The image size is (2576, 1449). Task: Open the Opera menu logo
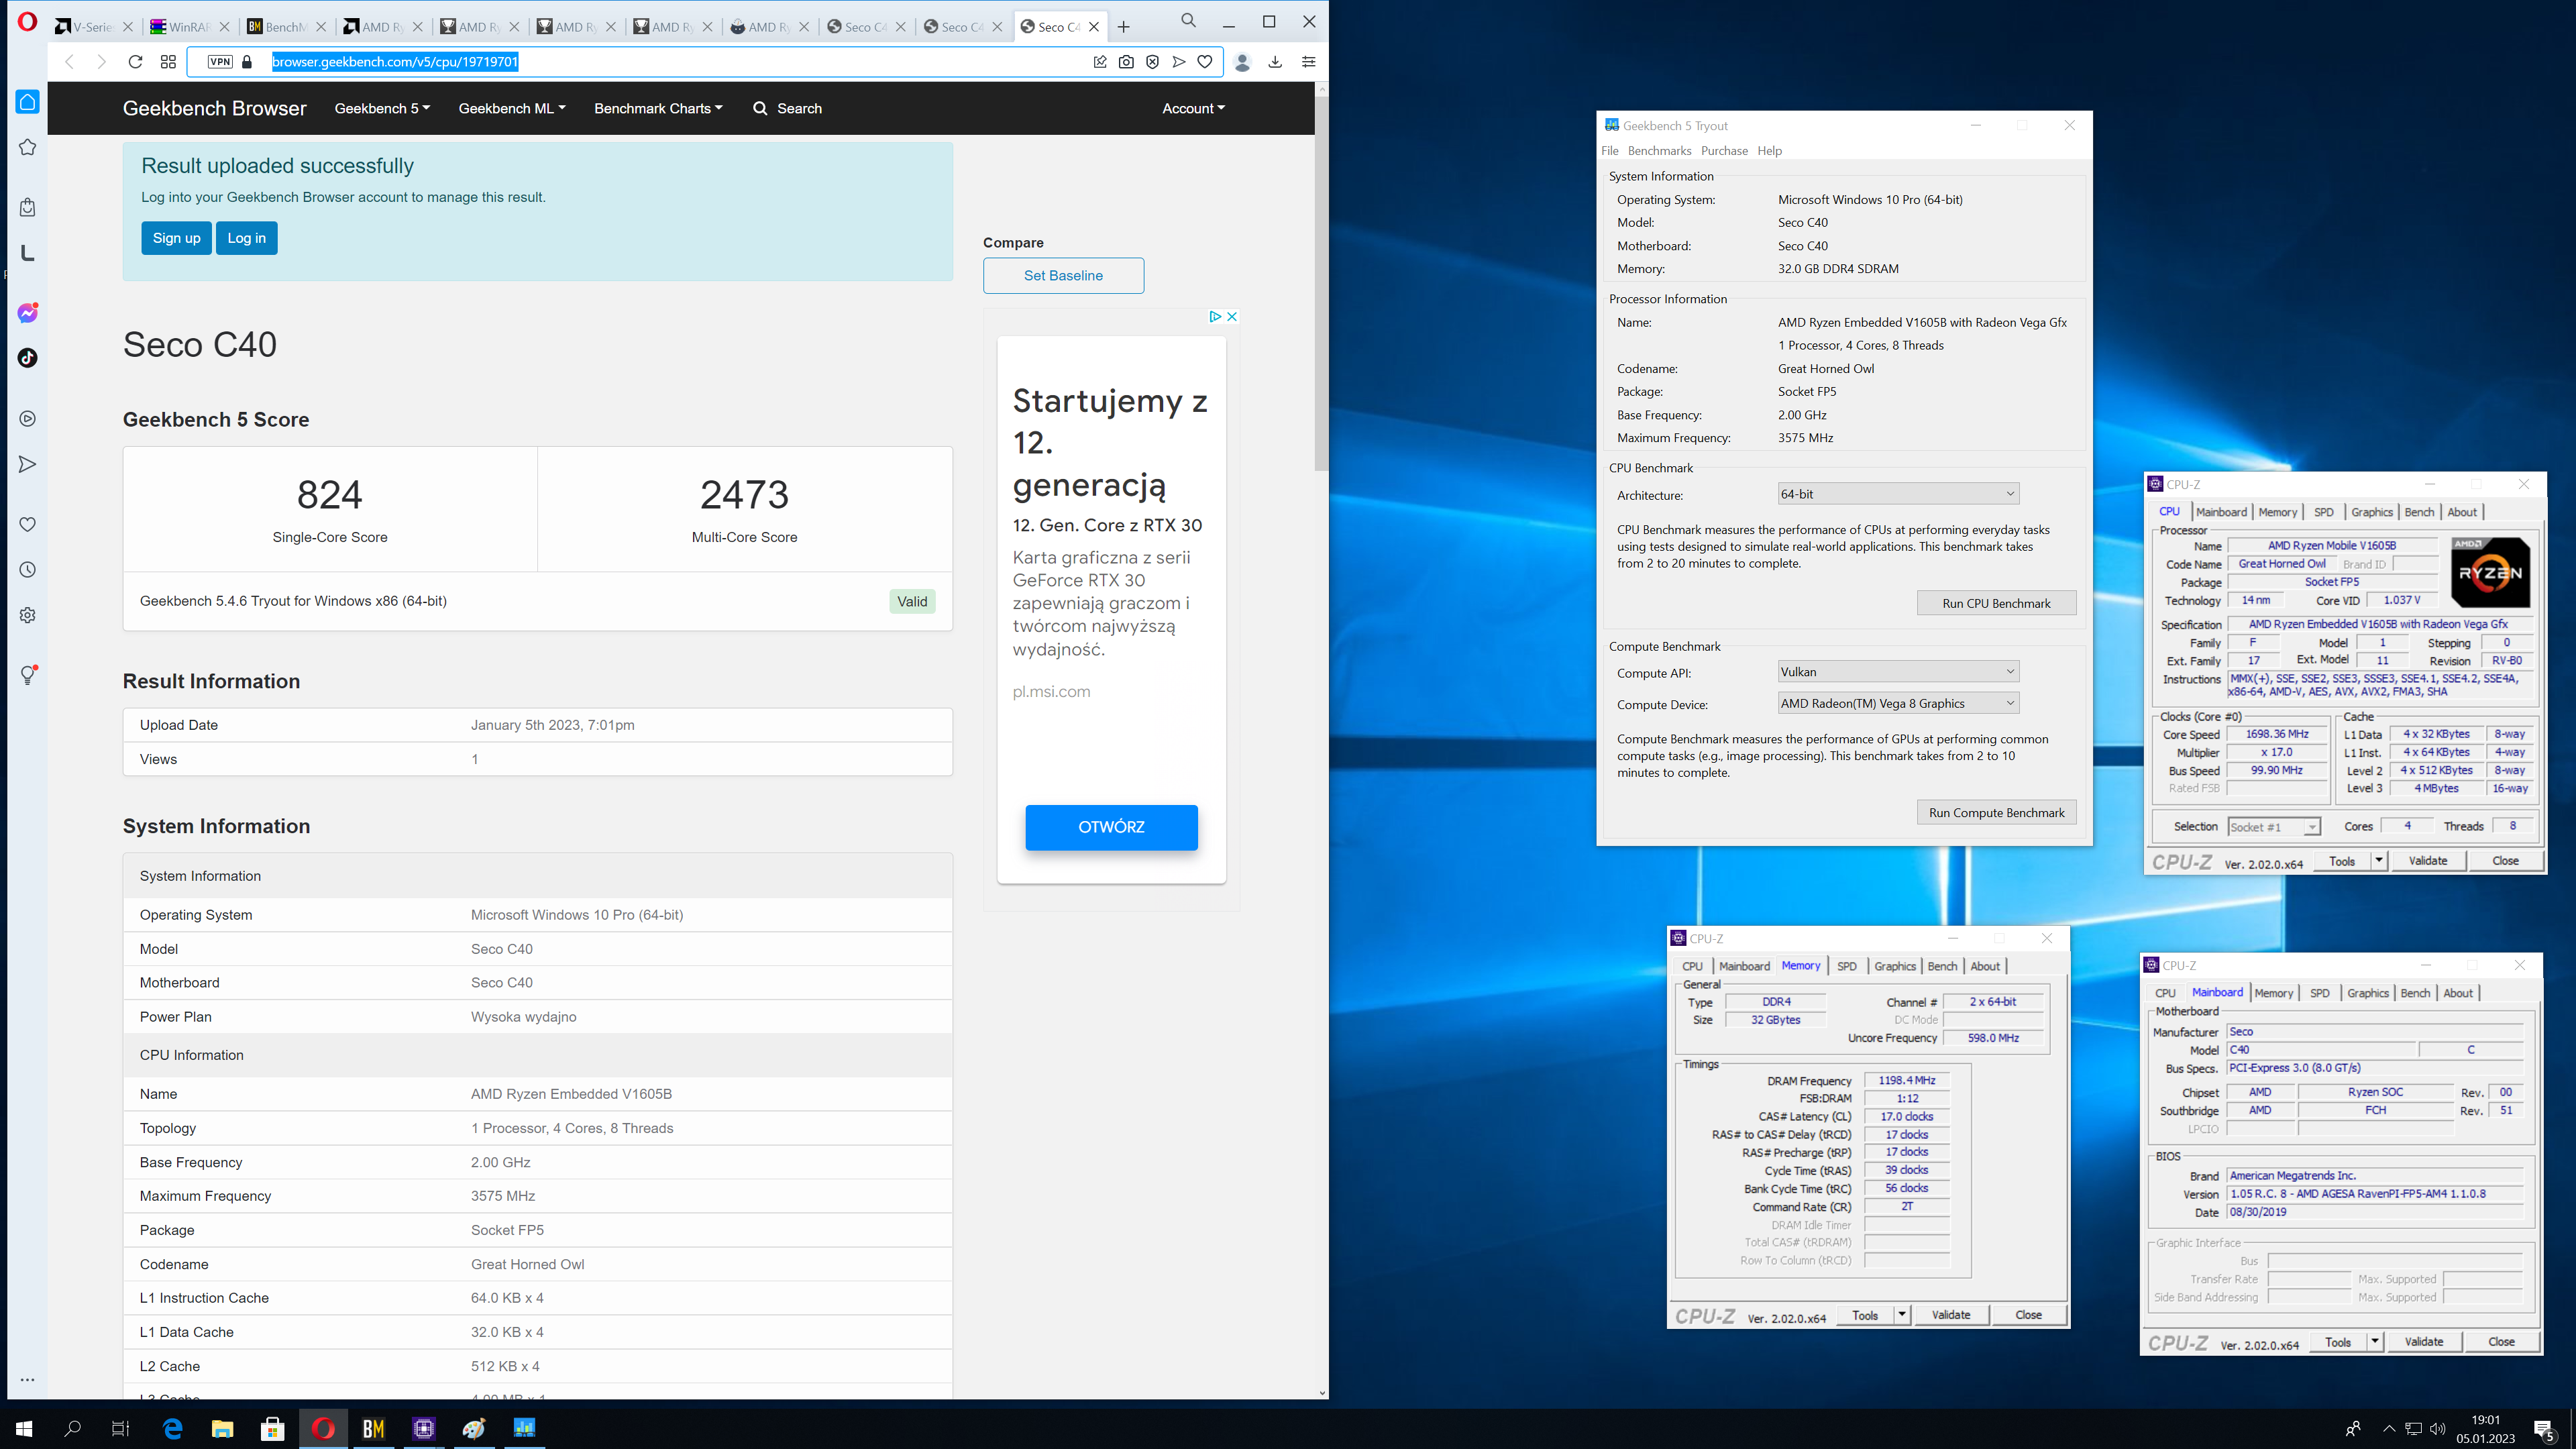[x=27, y=21]
